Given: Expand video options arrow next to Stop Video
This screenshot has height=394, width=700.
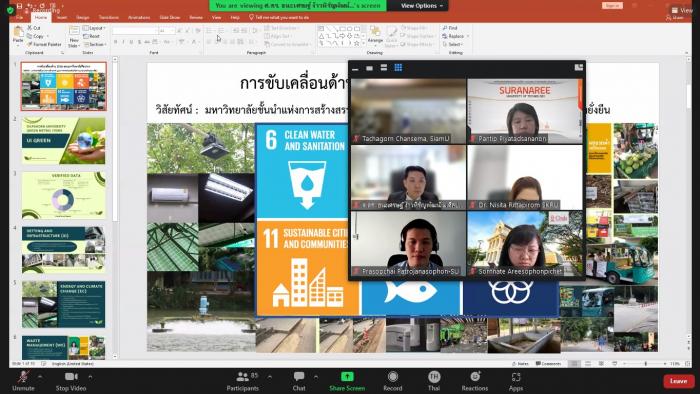Looking at the screenshot, I should pos(90,377).
